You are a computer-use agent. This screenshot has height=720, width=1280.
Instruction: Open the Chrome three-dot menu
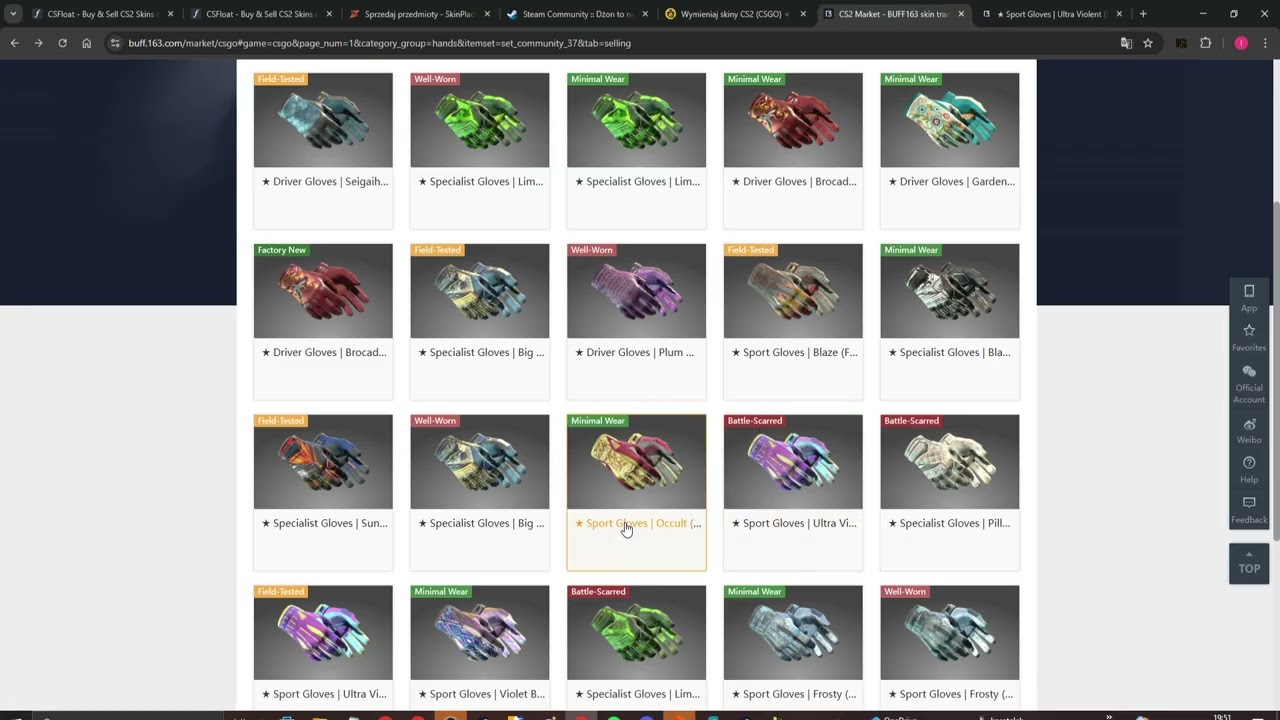(x=1265, y=43)
